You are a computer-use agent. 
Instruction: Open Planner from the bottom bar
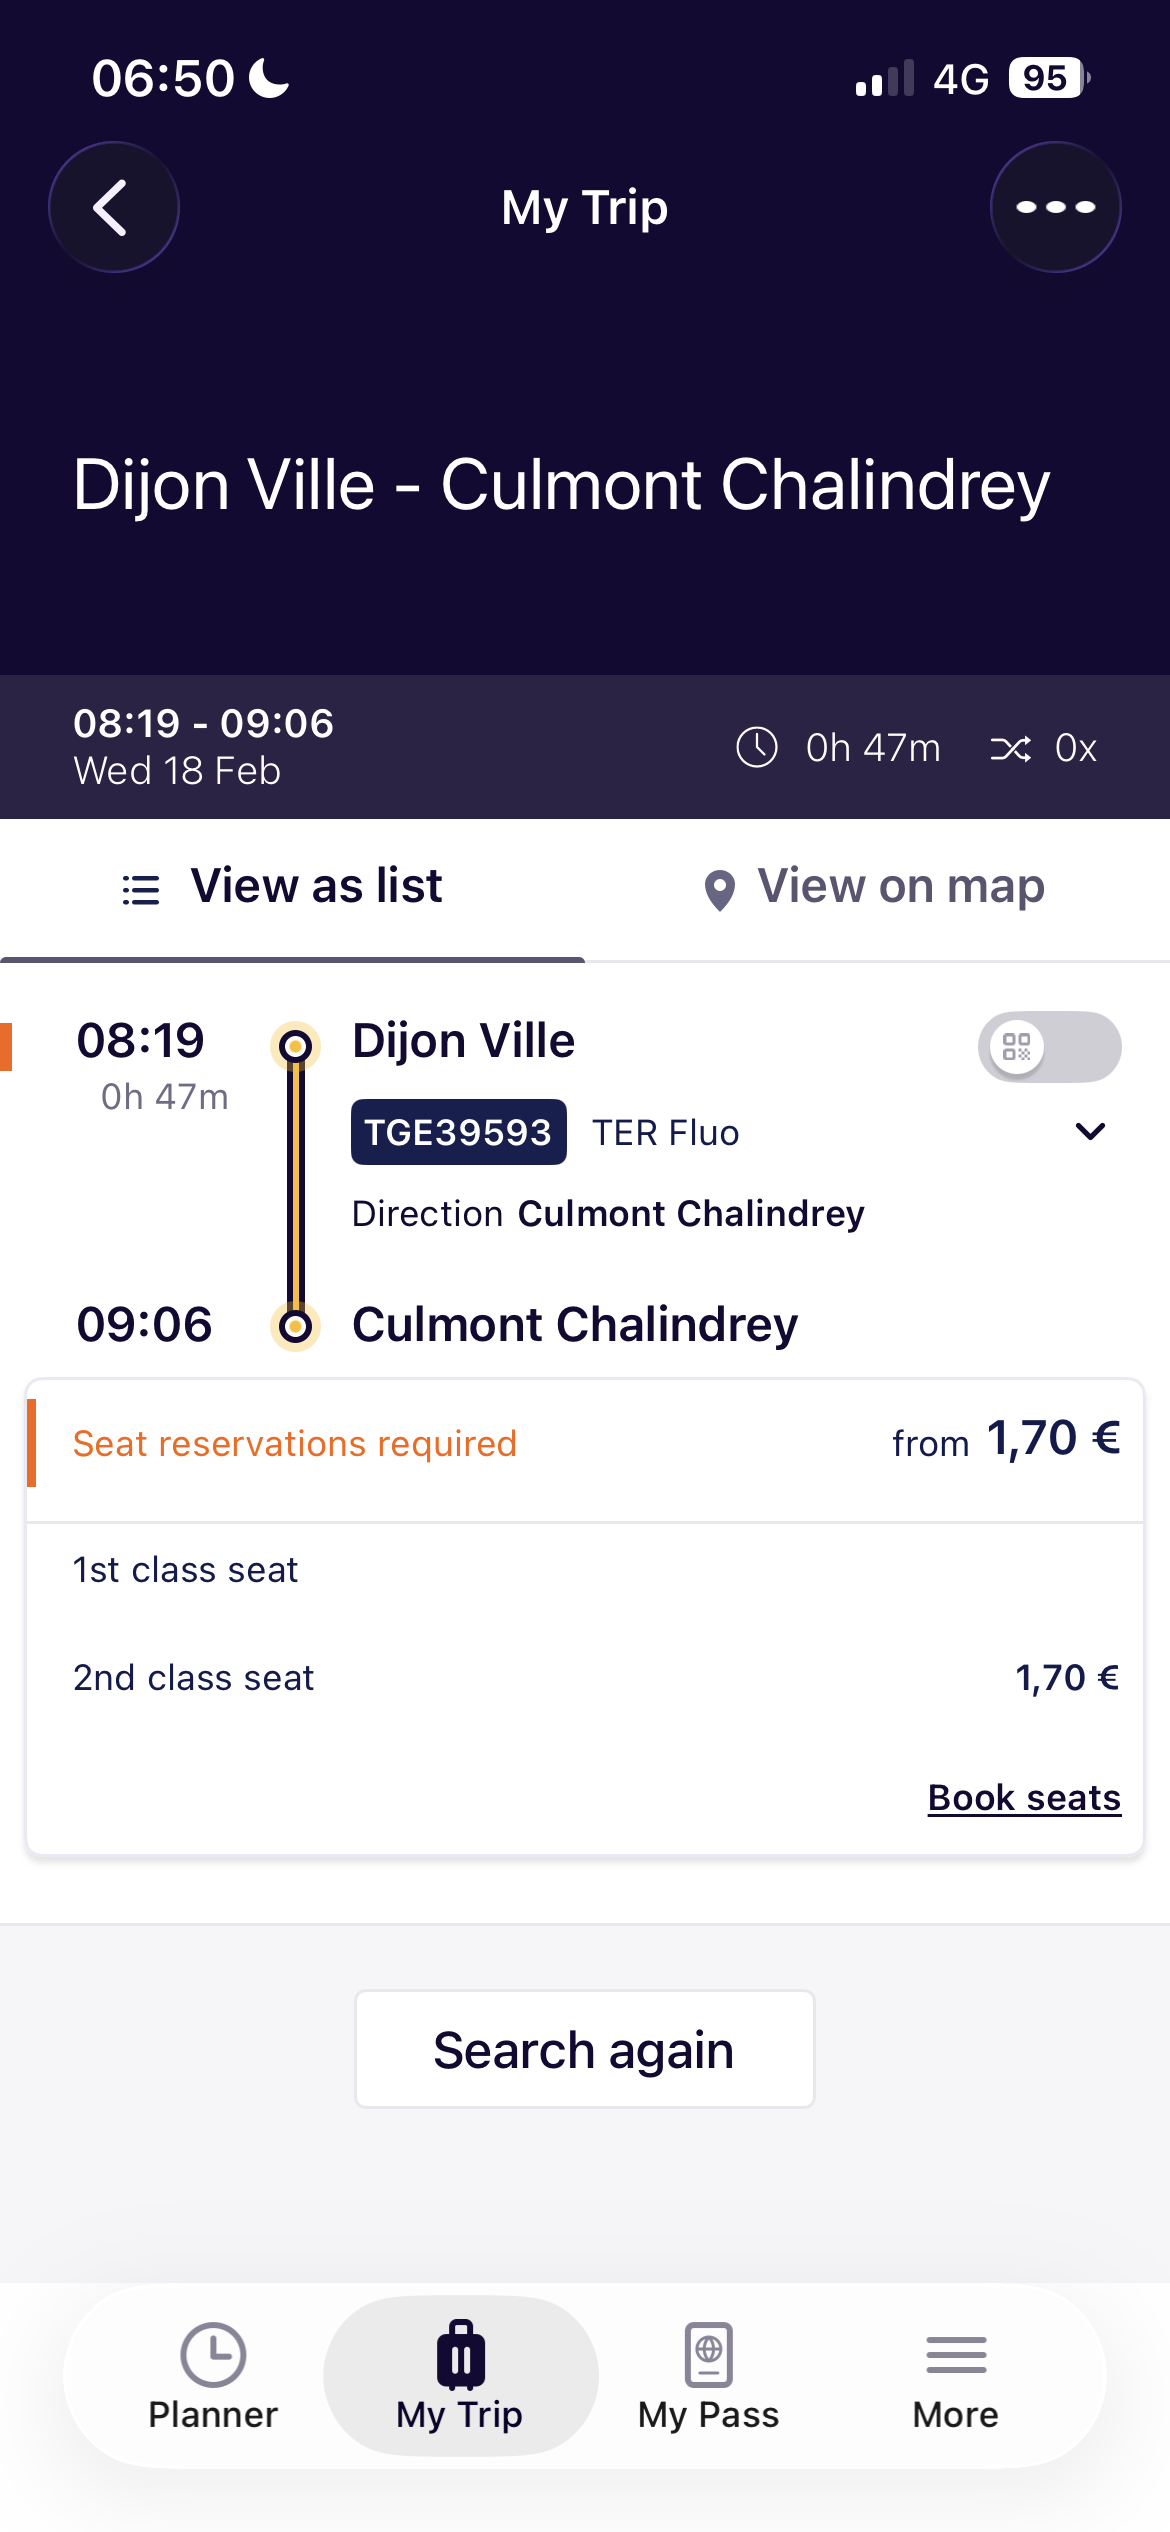(213, 2376)
